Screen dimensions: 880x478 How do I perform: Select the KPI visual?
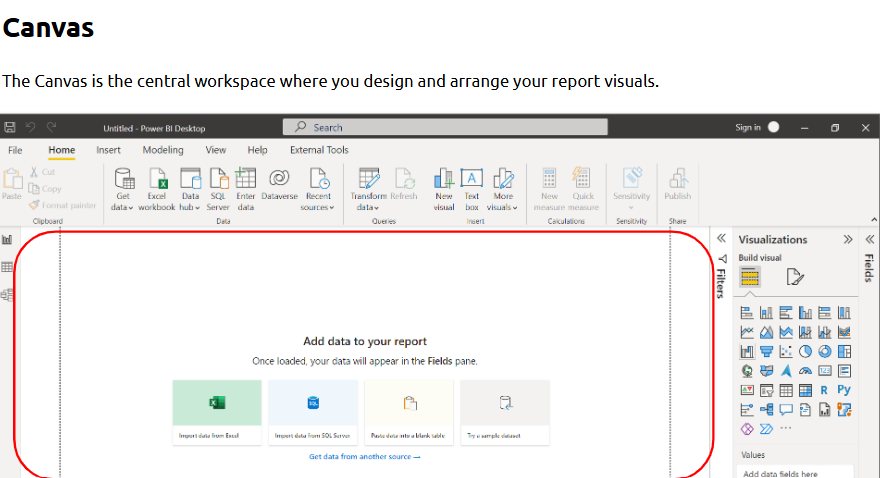pyautogui.click(x=747, y=390)
